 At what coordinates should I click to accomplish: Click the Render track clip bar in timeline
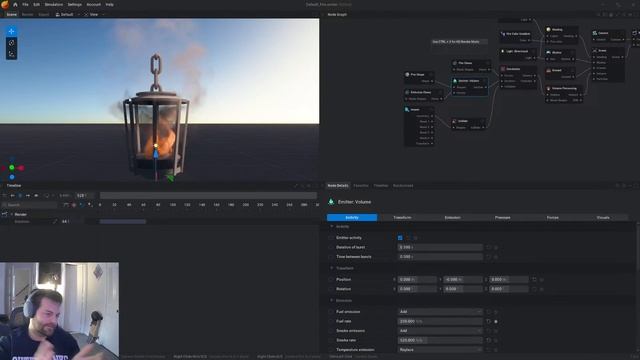(123, 222)
